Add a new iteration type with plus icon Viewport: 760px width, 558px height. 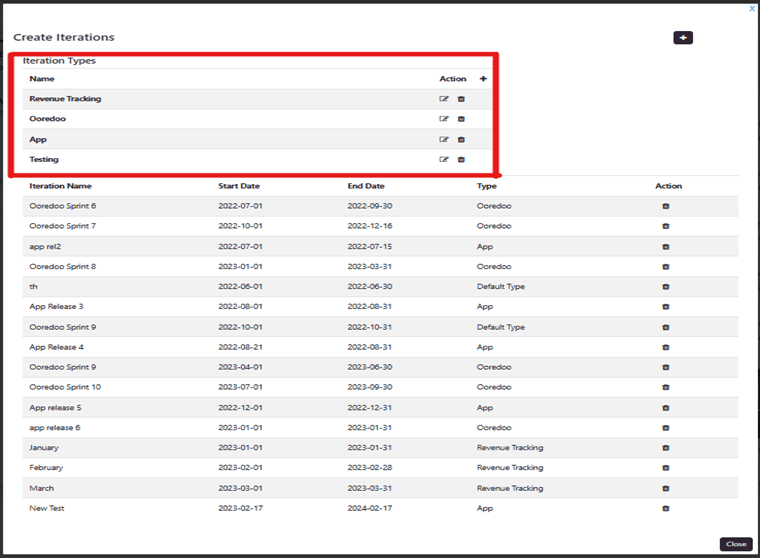coord(483,79)
